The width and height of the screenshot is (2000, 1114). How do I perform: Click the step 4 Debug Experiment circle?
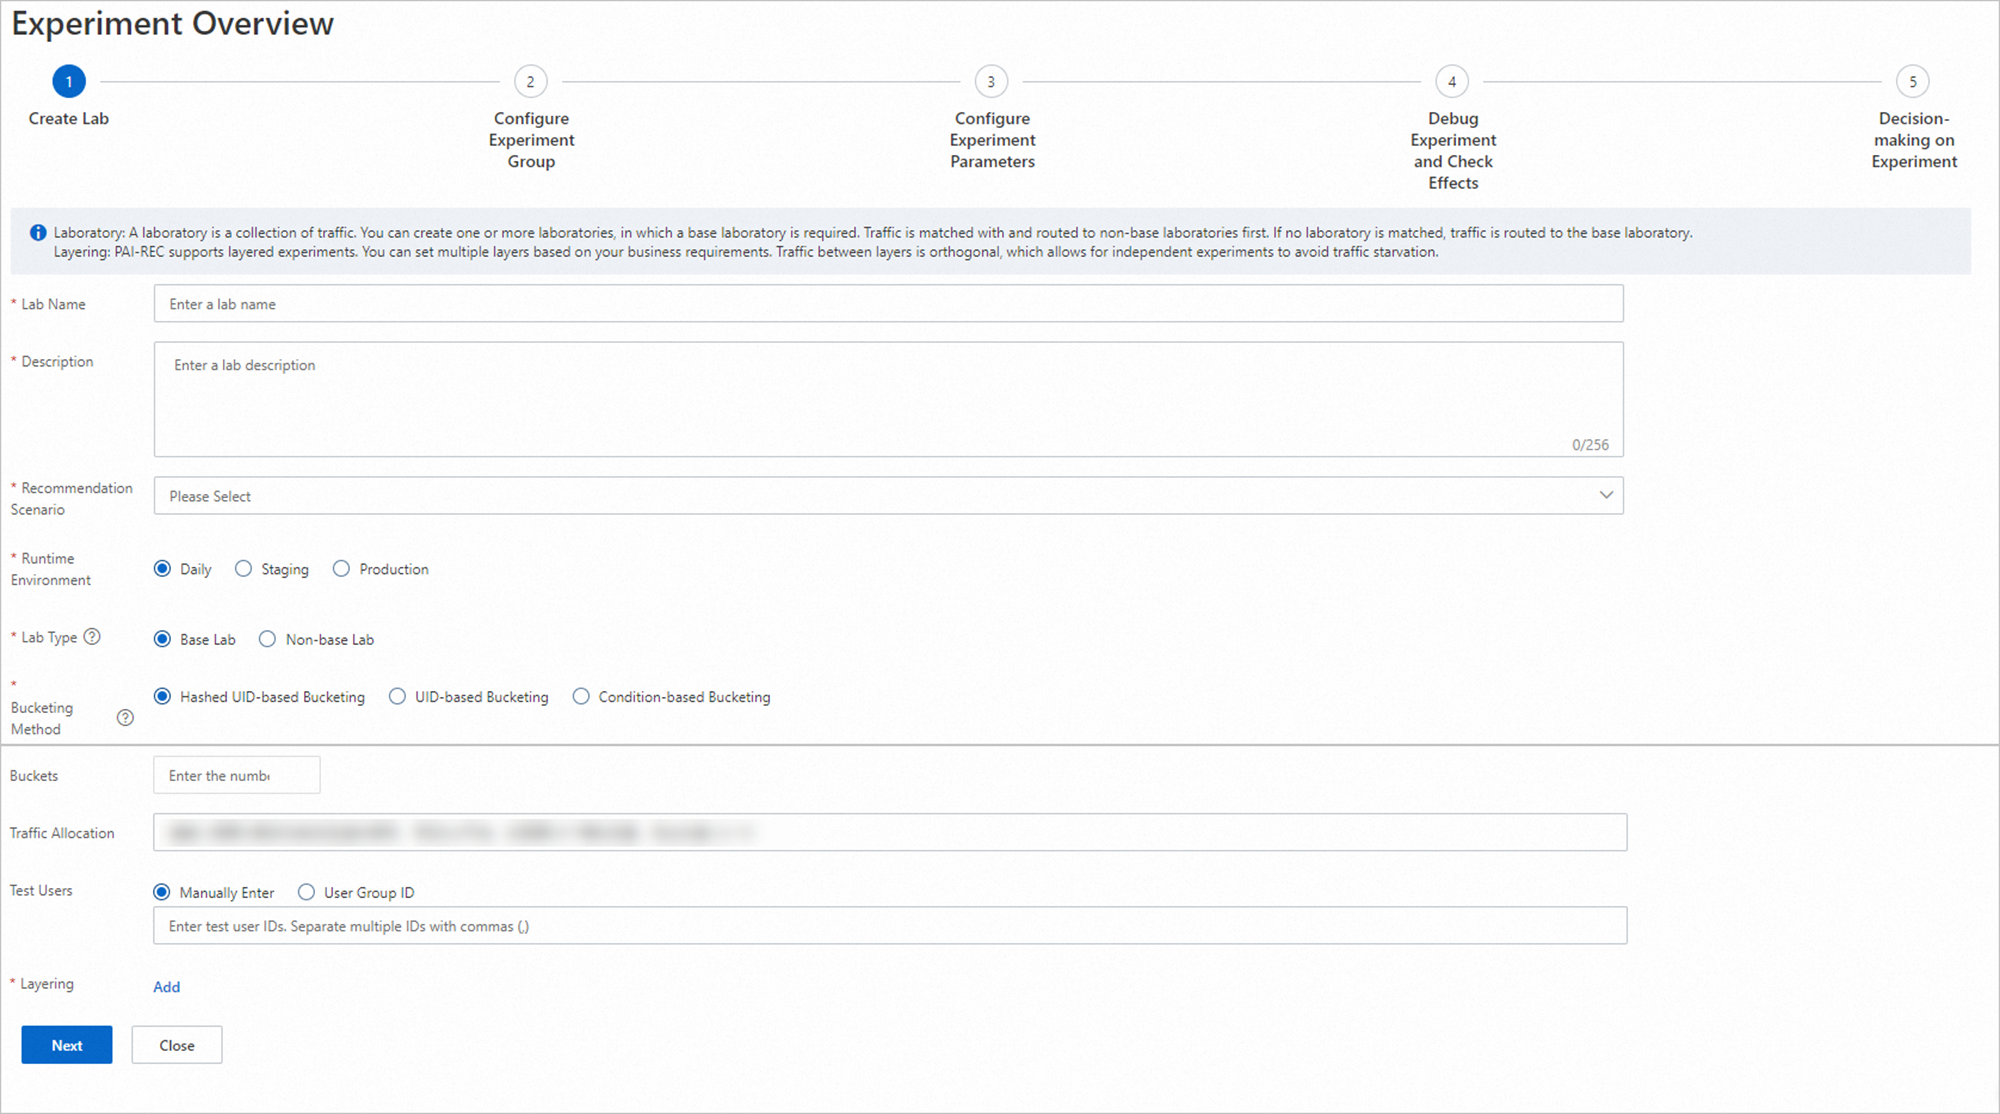coord(1452,81)
